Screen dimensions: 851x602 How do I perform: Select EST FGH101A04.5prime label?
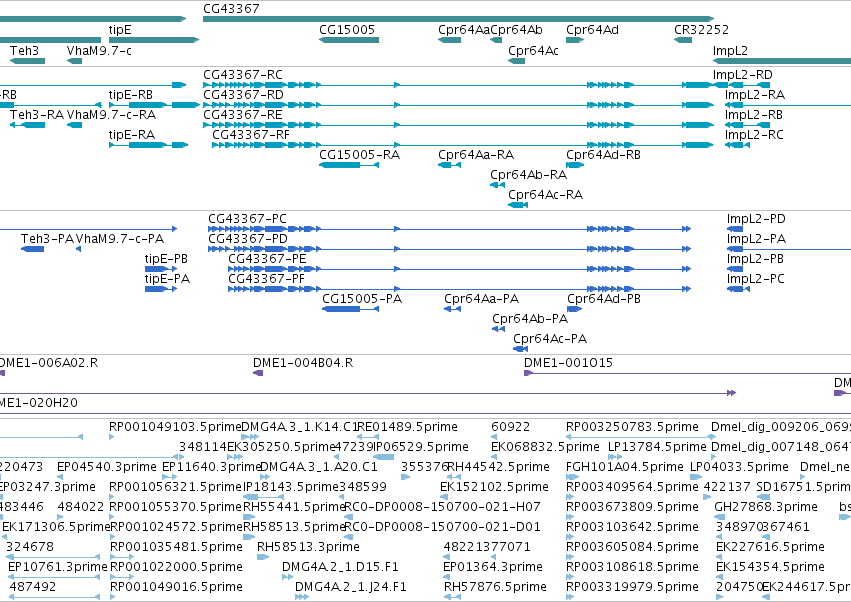tap(625, 467)
